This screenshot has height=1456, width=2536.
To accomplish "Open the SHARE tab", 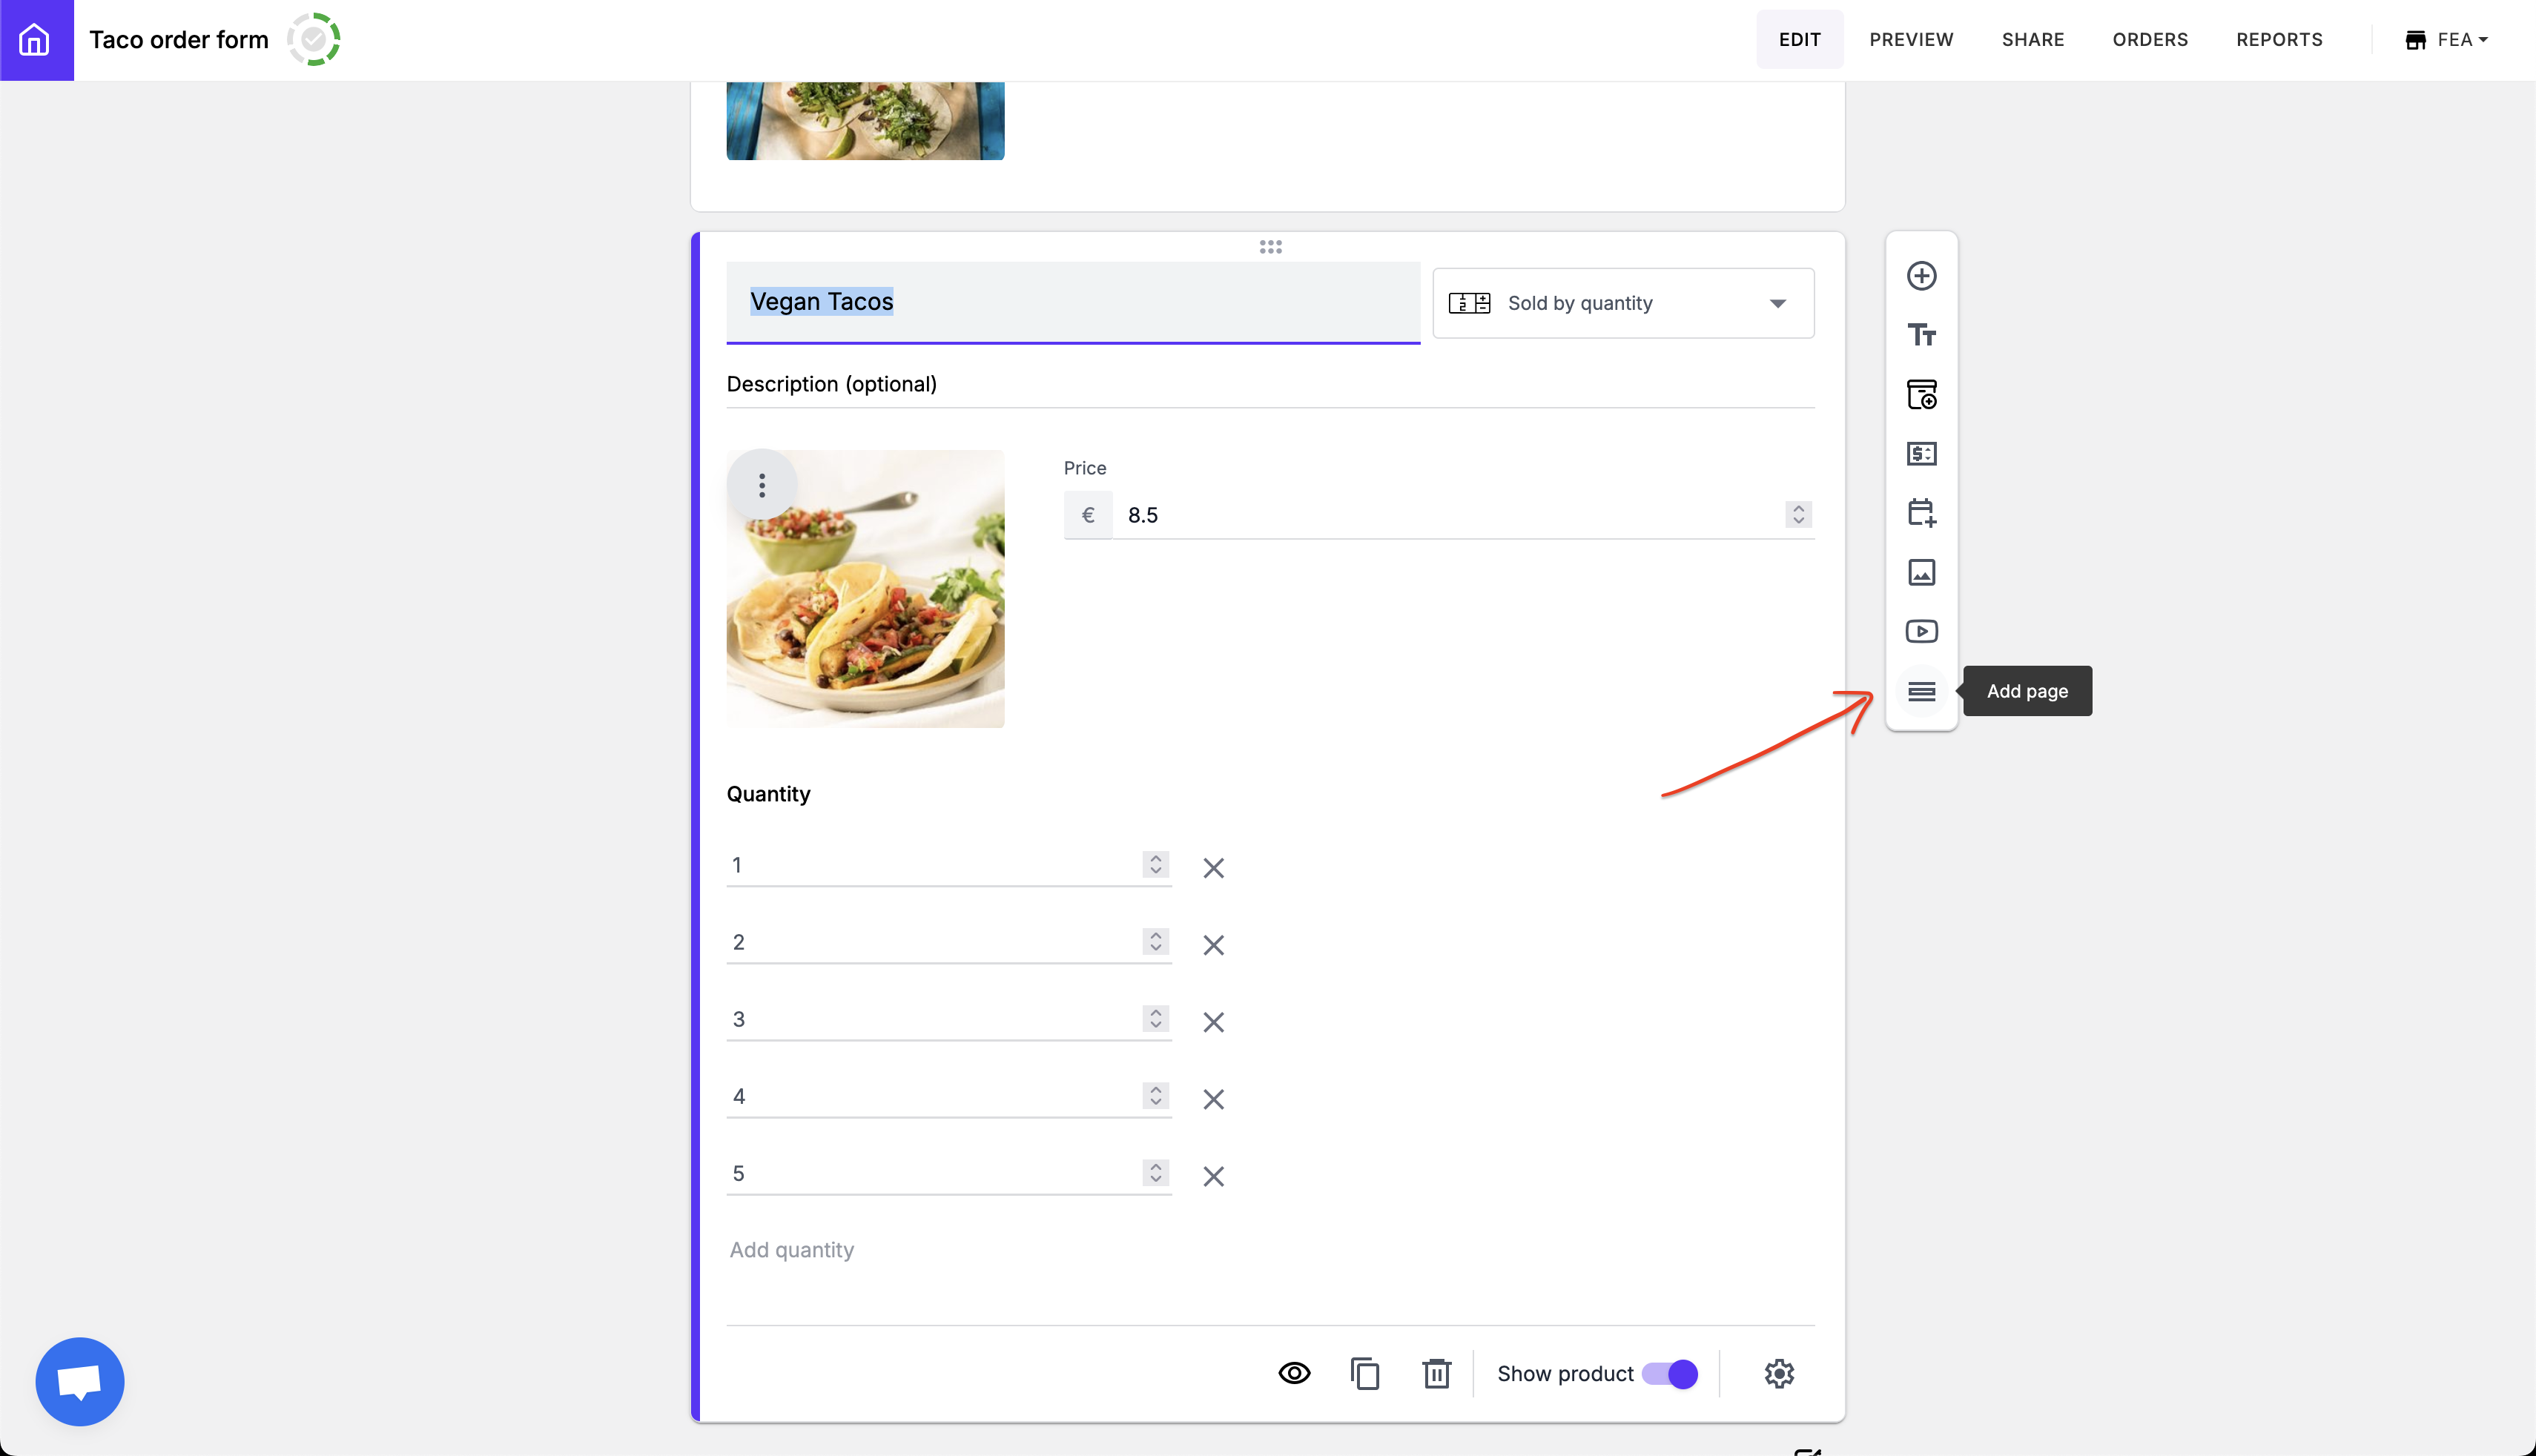I will coord(2032,40).
